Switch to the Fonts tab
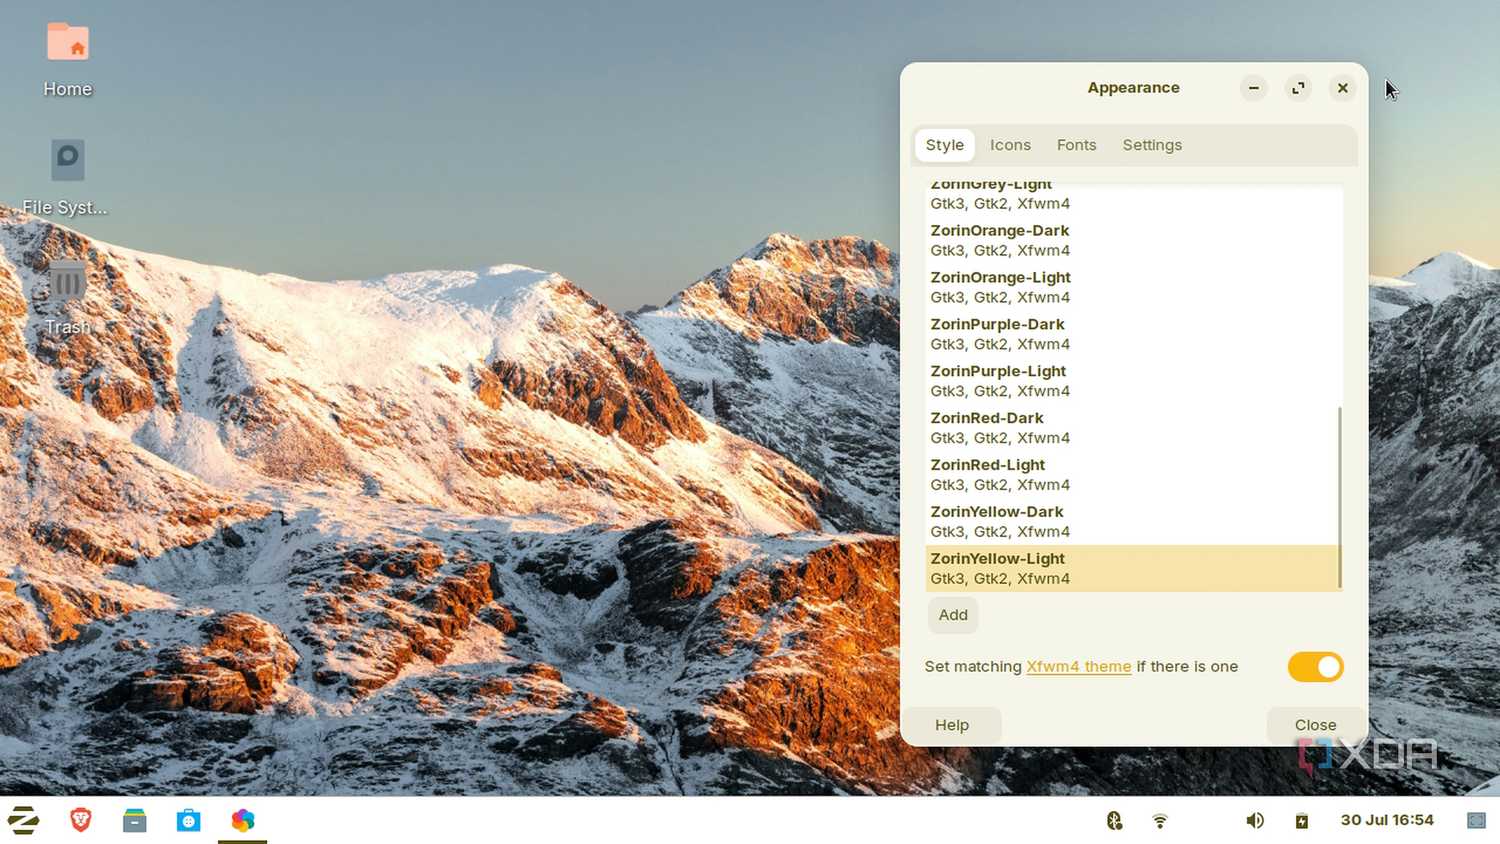1500x844 pixels. 1076,145
